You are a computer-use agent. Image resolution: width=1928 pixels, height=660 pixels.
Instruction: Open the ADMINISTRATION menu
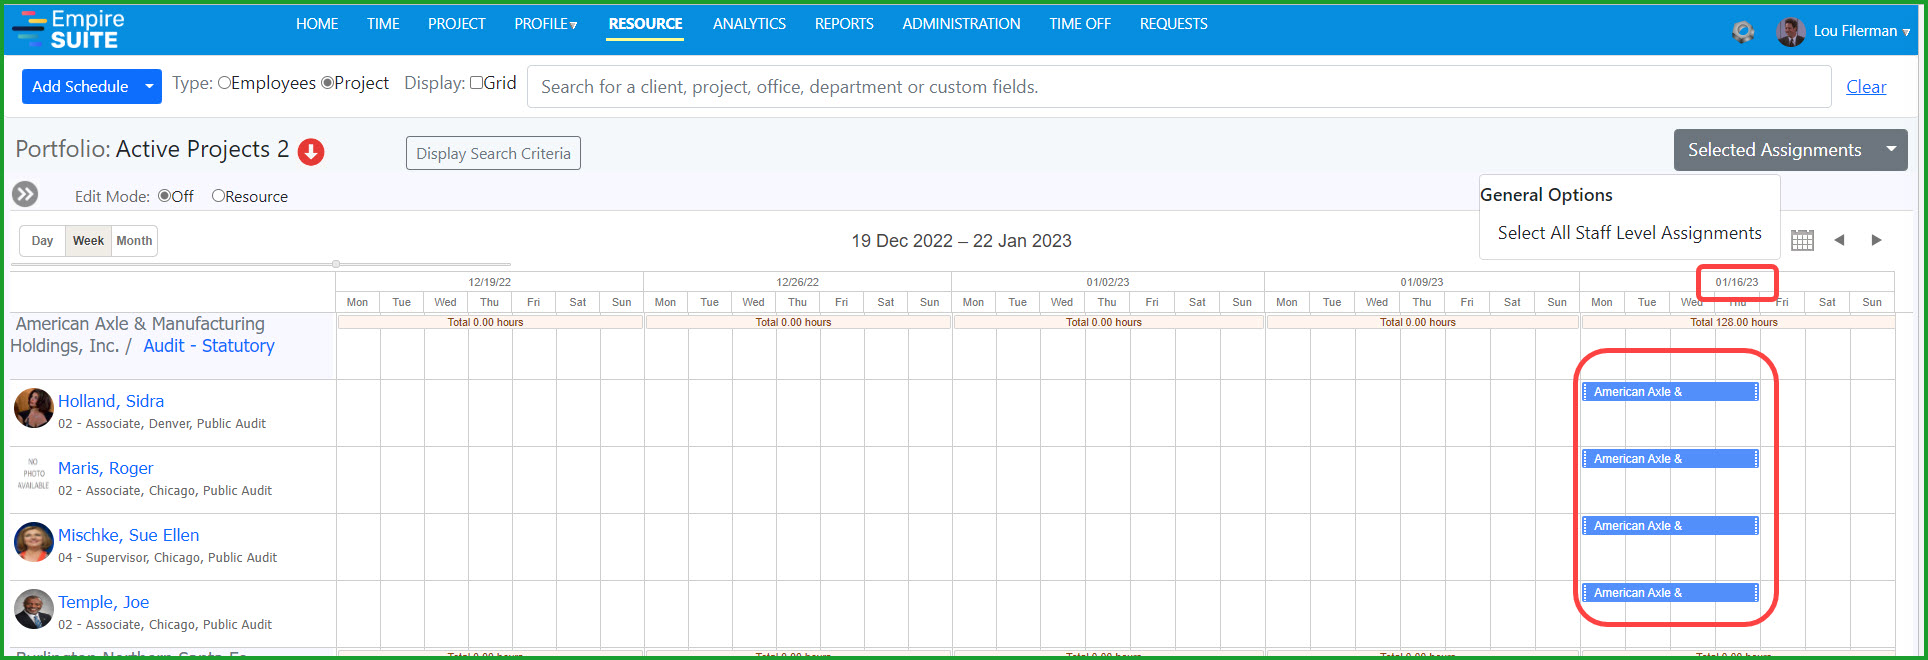pos(961,24)
